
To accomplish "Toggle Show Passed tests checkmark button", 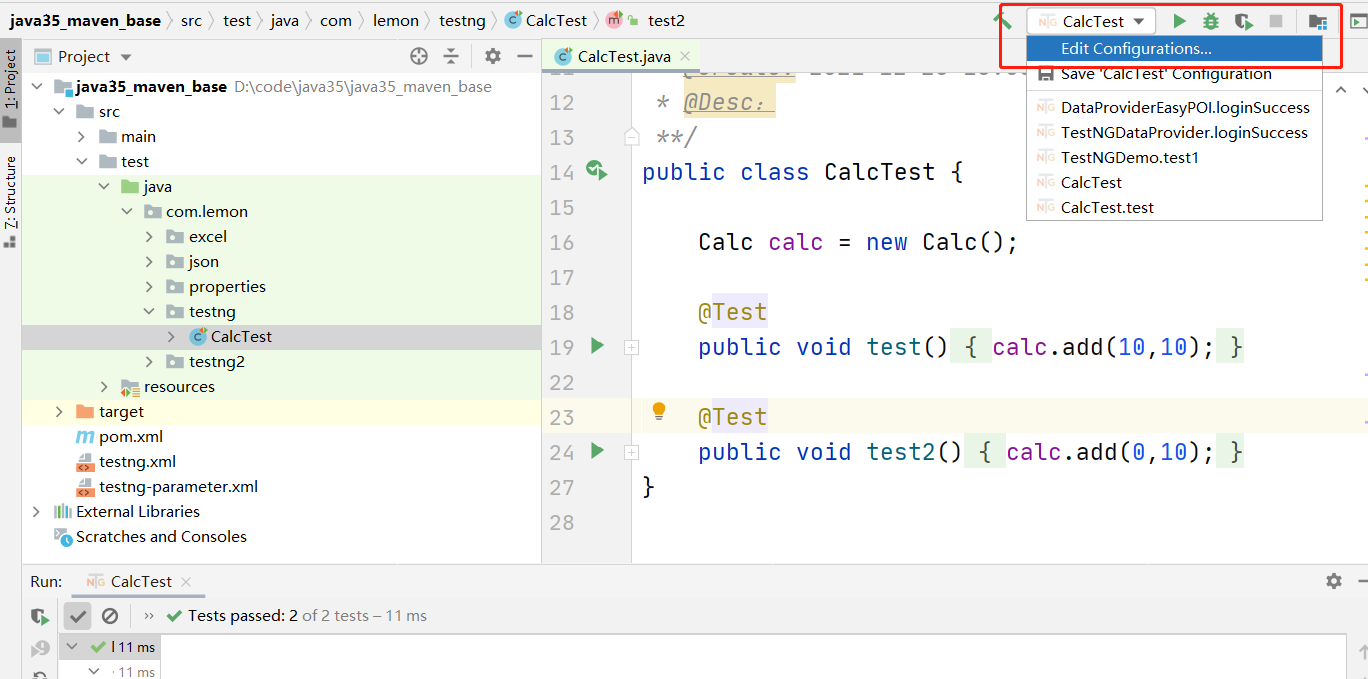I will (78, 616).
